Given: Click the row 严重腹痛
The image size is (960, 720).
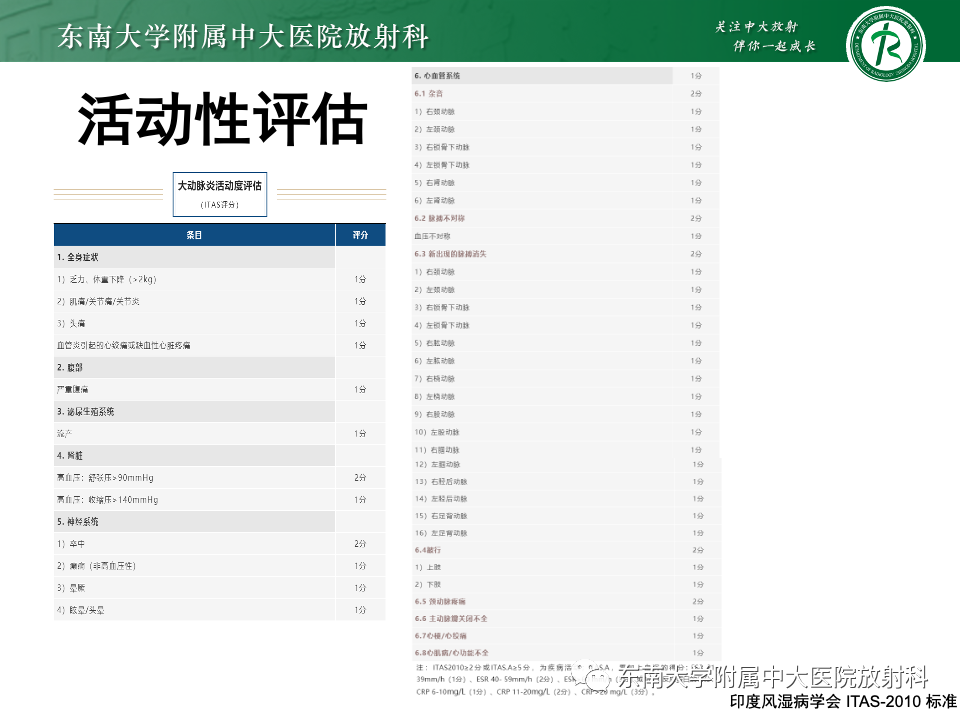Looking at the screenshot, I should click(x=220, y=389).
